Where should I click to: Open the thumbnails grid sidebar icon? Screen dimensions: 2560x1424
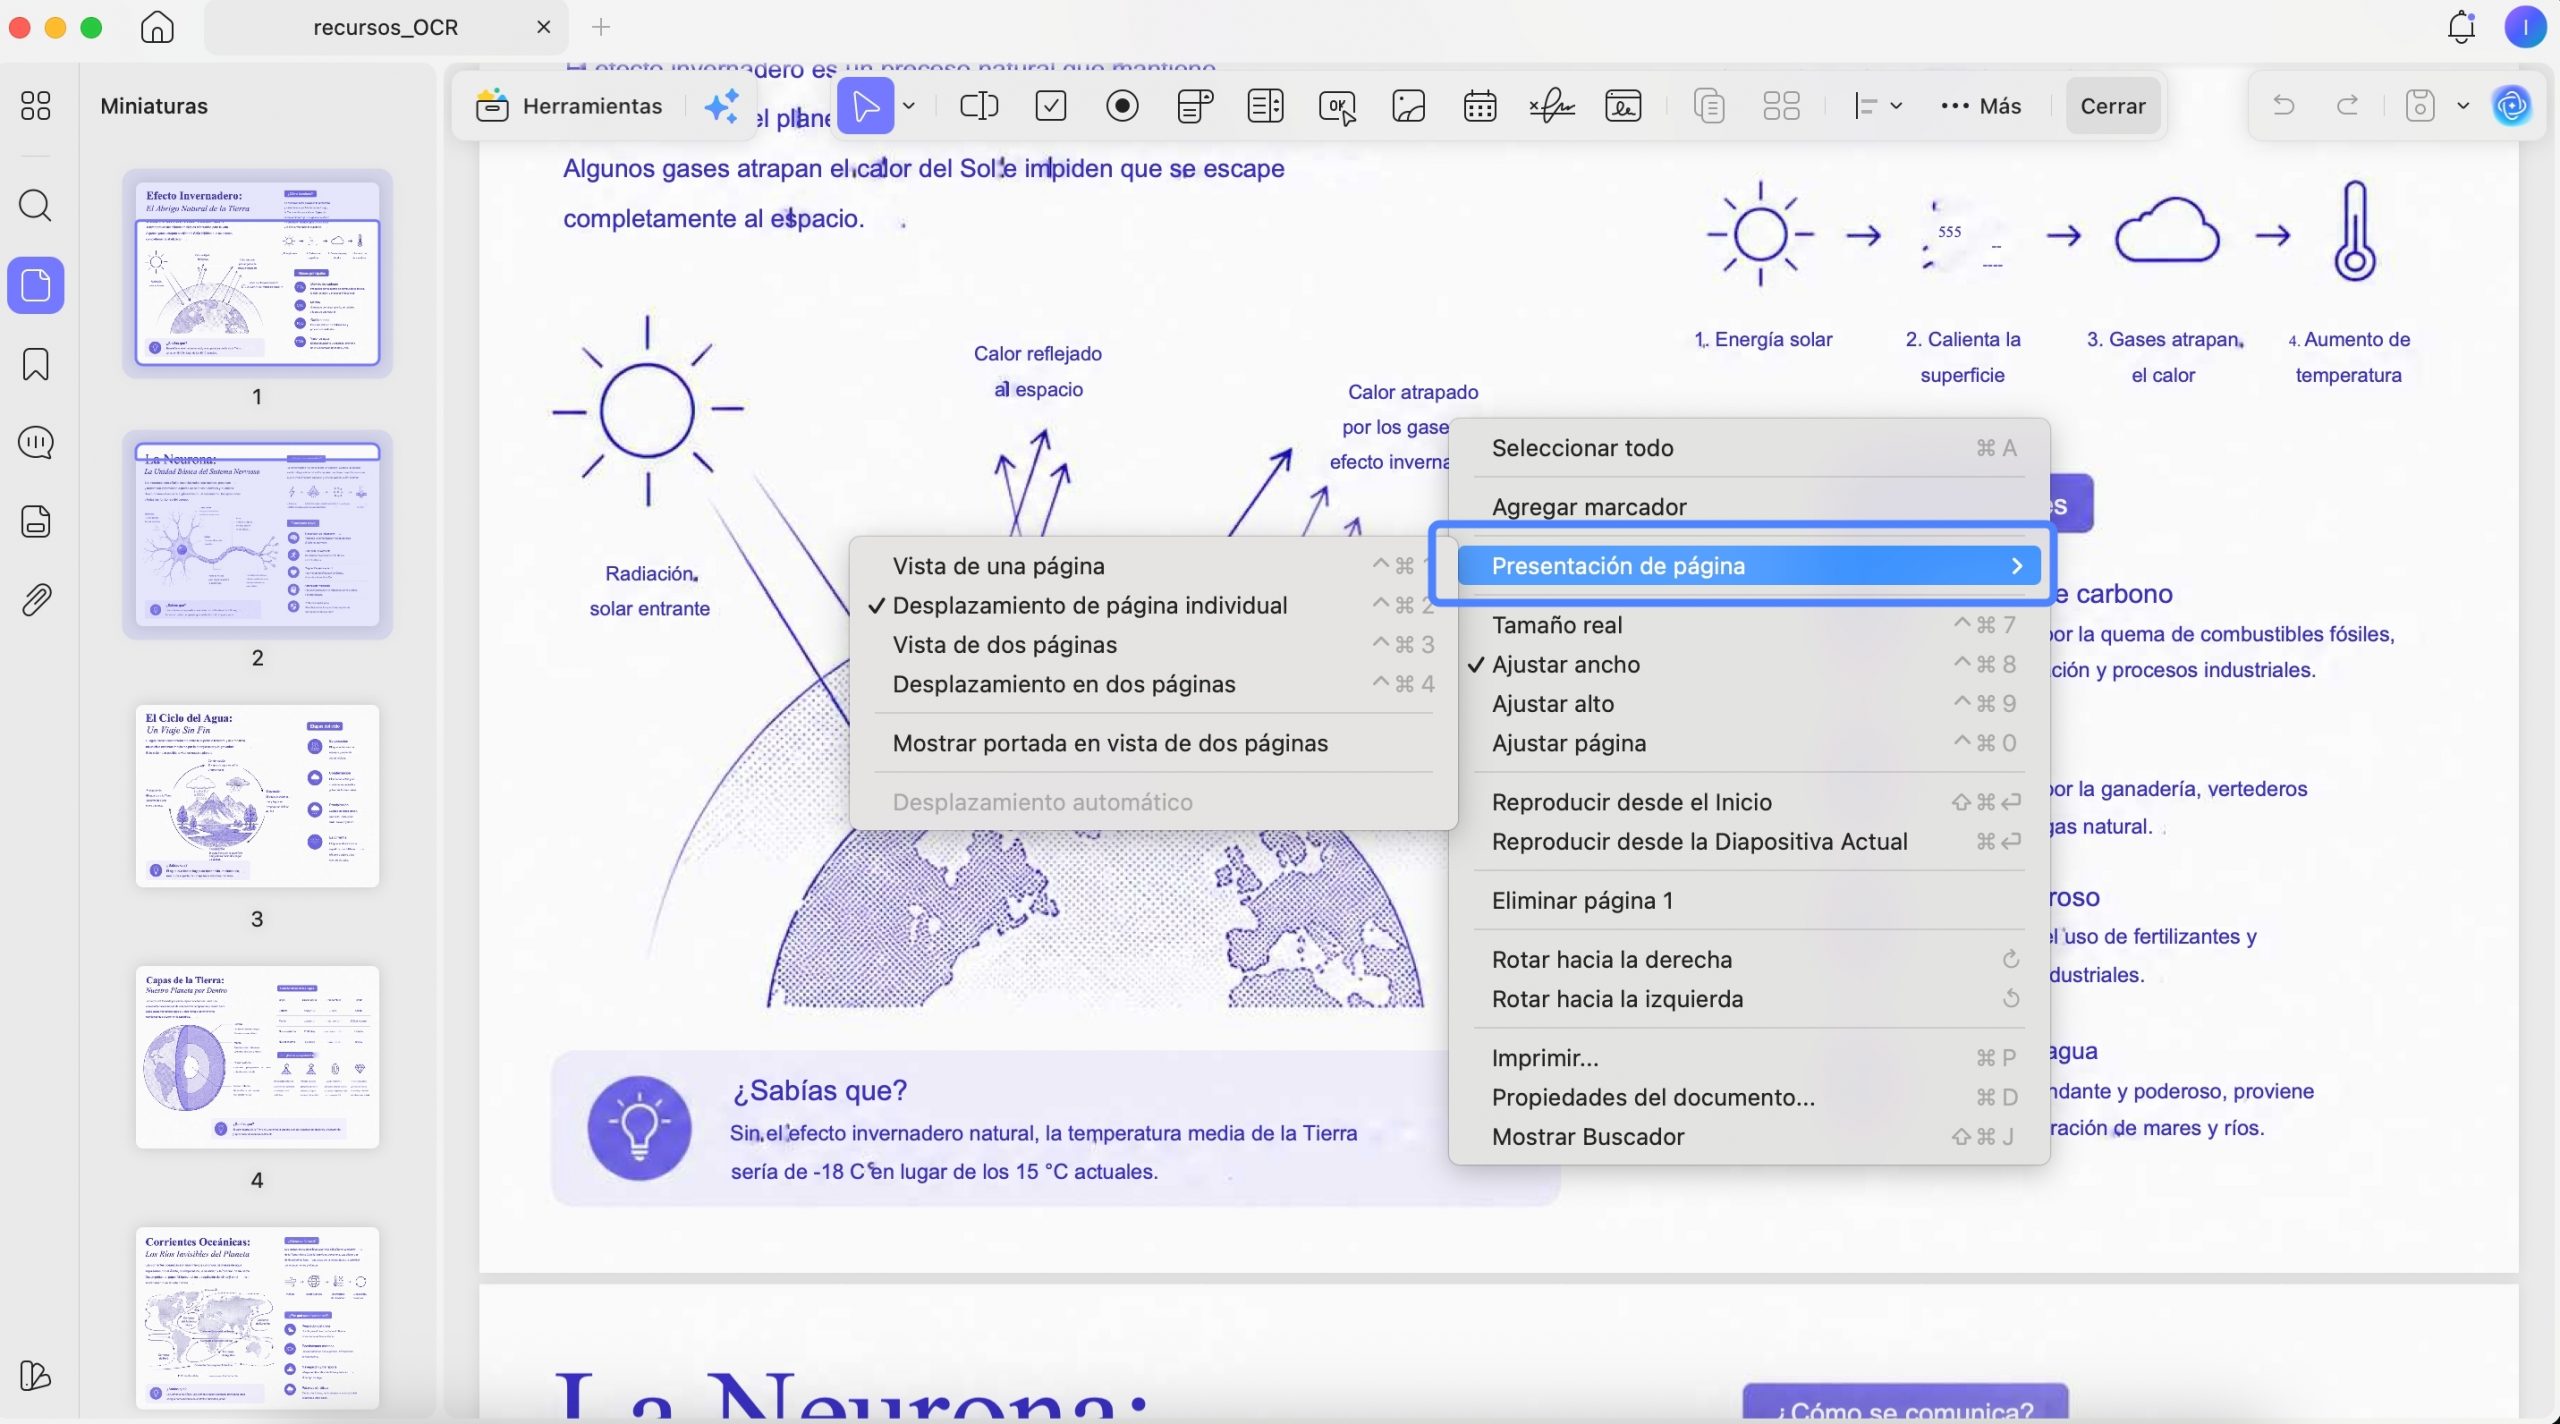tap(36, 106)
